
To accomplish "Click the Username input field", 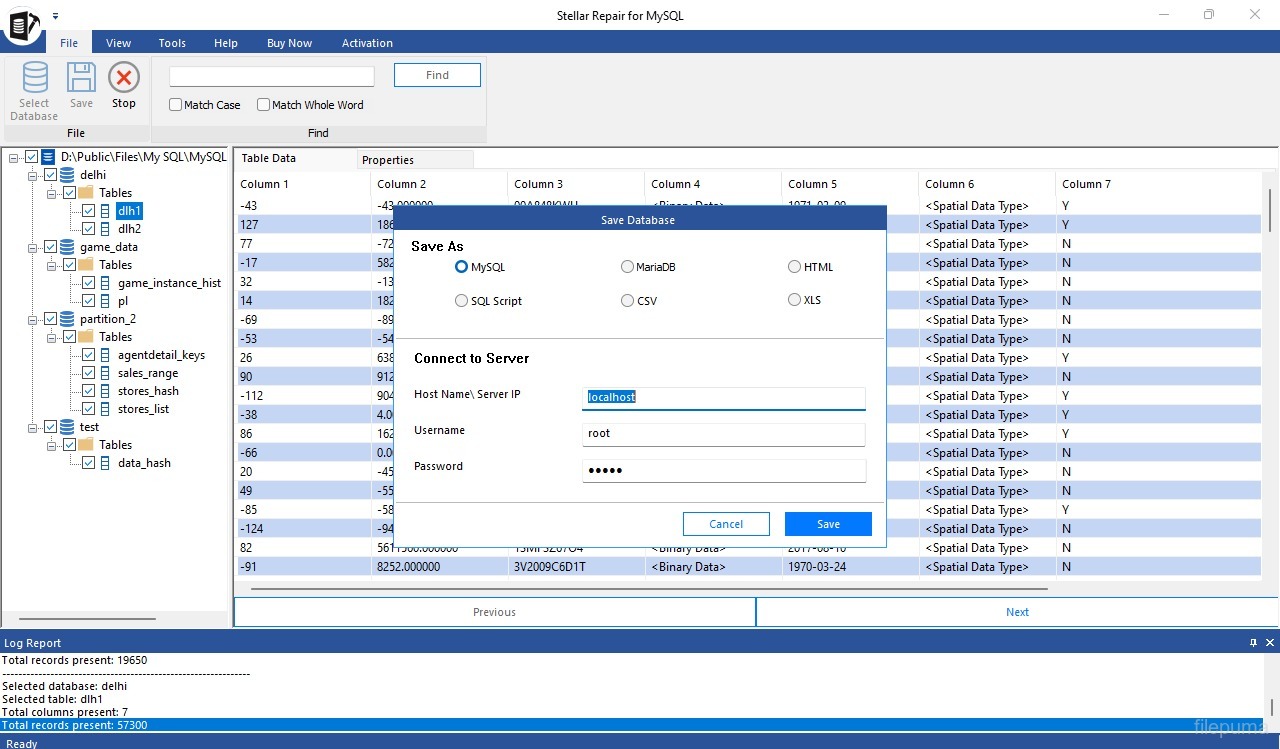I will tap(723, 434).
